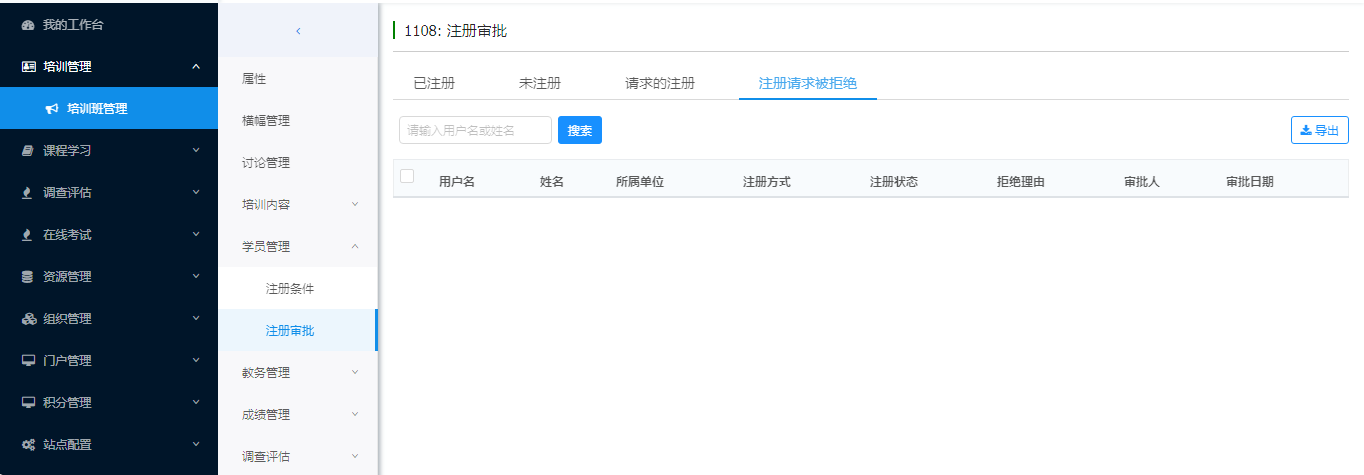The image size is (1364, 475).
Task: Click the icon beside 在线考试
Action: tap(28, 235)
